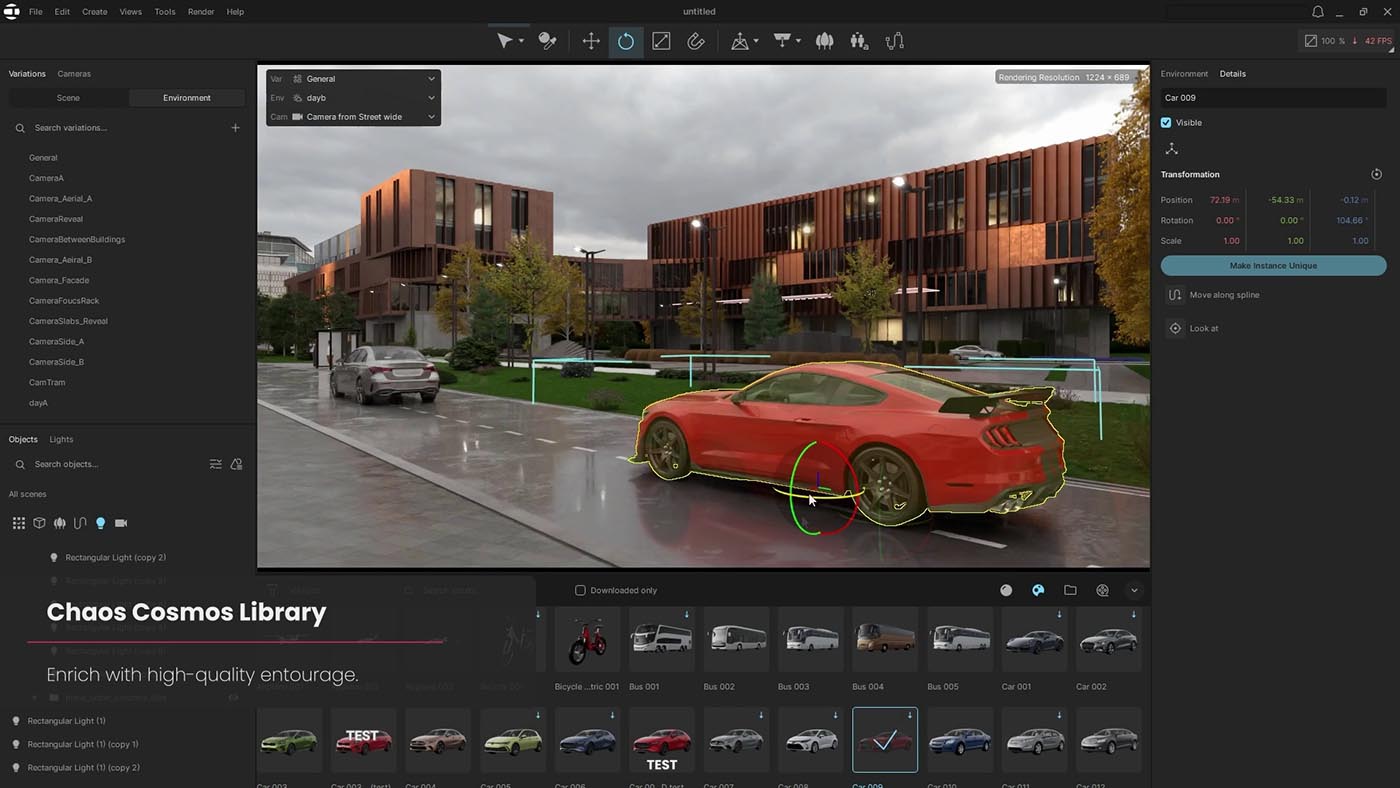
Task: Click the reset transformation icon
Action: [x=1376, y=174]
